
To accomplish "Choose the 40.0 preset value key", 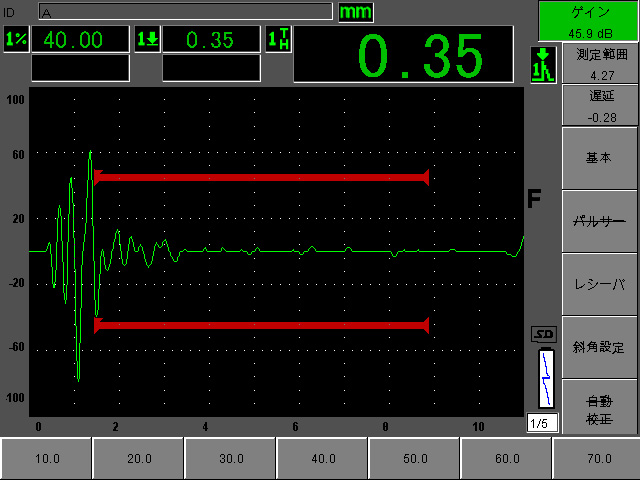I will (322, 459).
